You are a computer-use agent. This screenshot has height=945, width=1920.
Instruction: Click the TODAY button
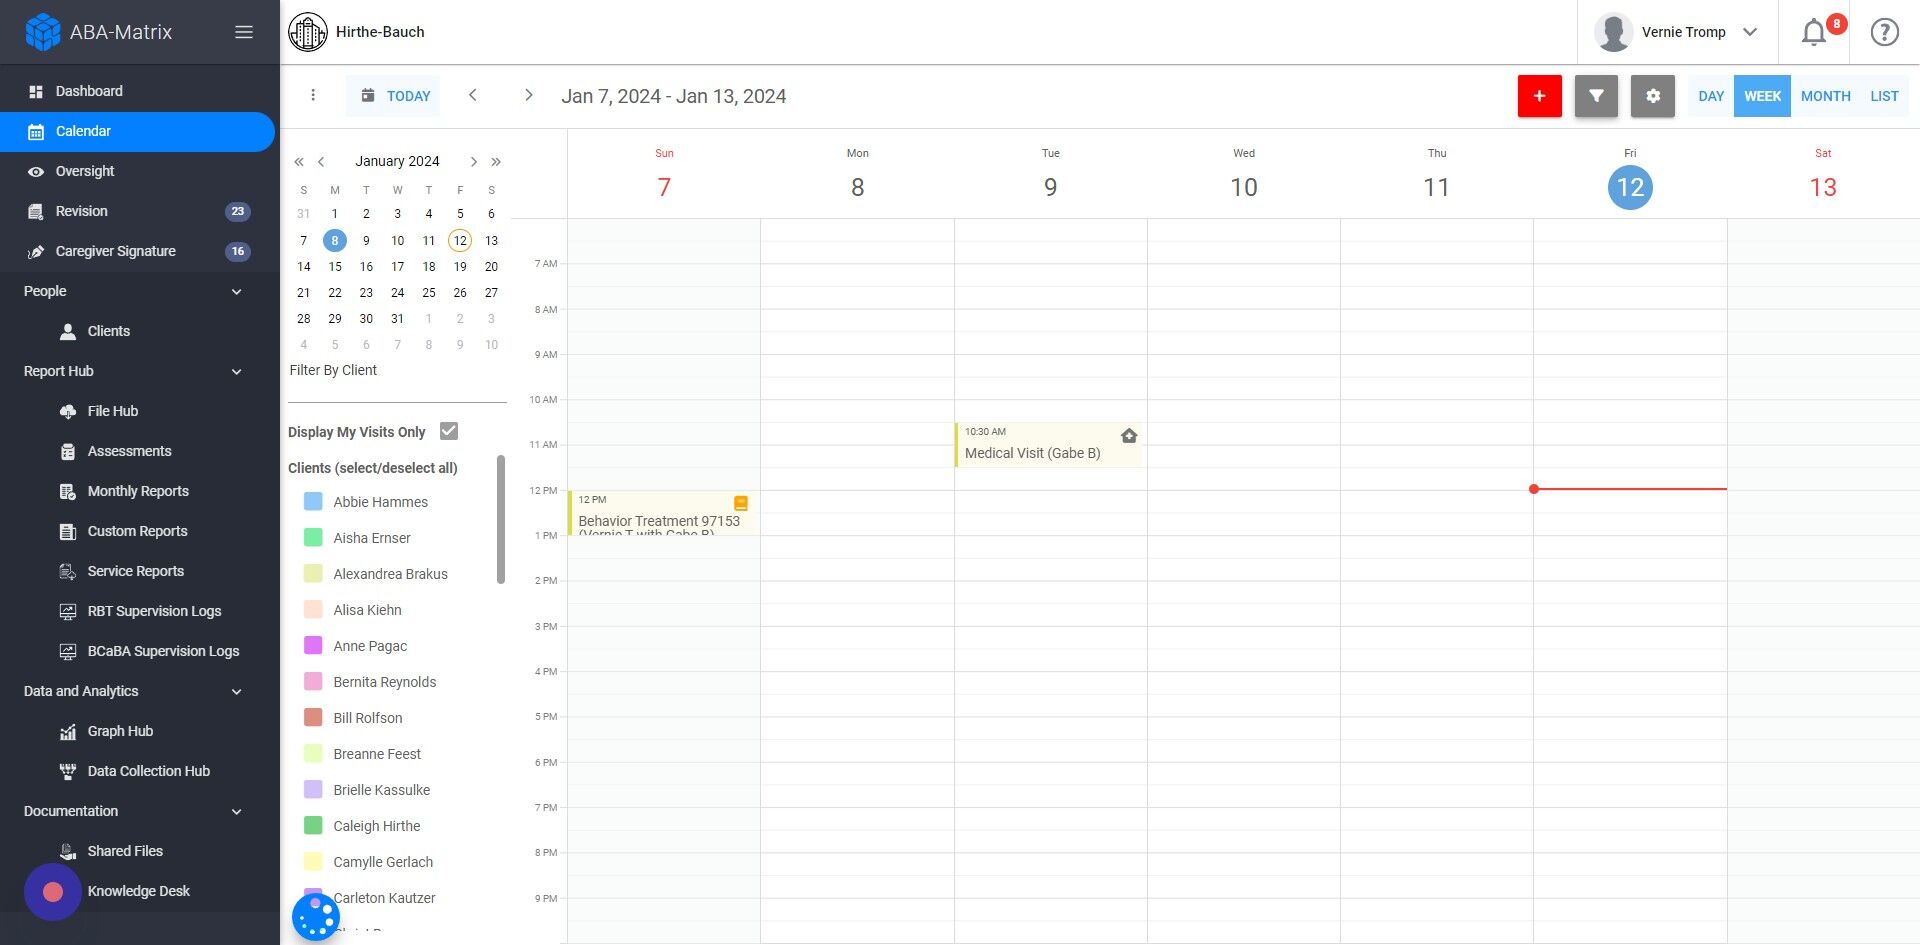pyautogui.click(x=394, y=96)
